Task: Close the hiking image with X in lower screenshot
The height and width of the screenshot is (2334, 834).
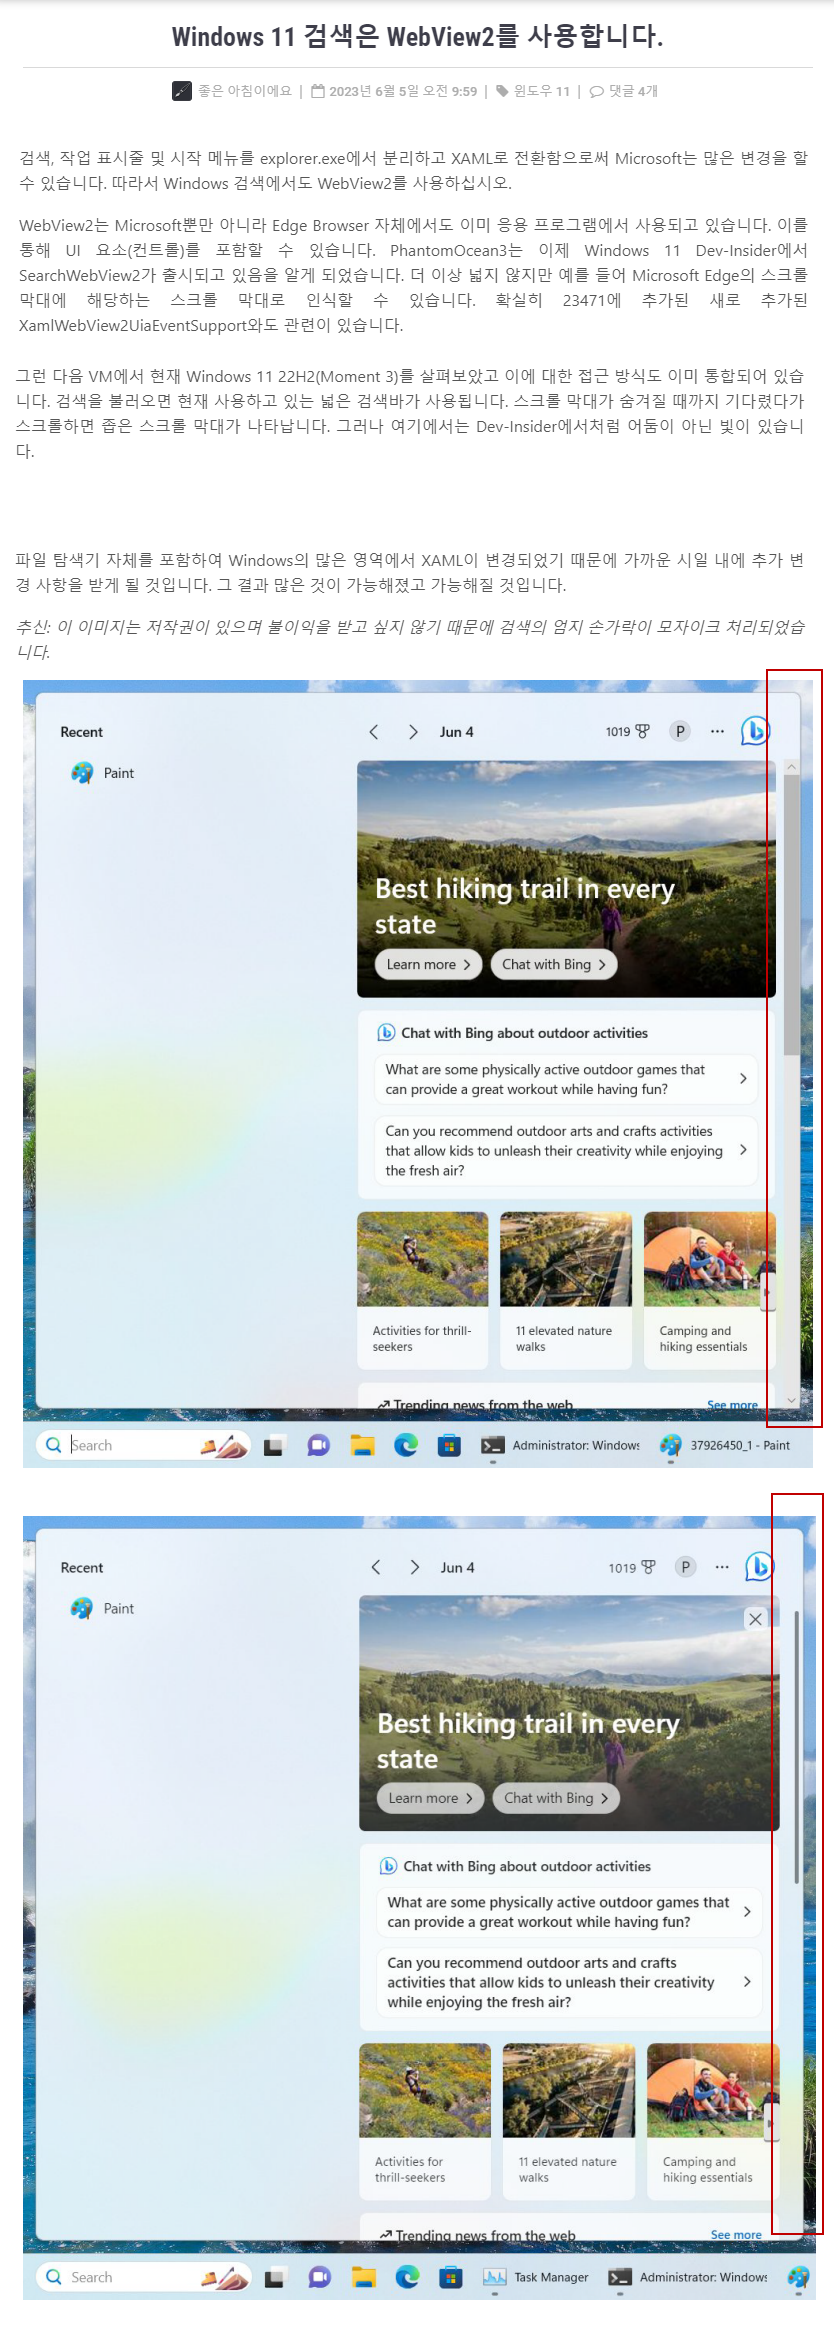Action: coord(756,1619)
